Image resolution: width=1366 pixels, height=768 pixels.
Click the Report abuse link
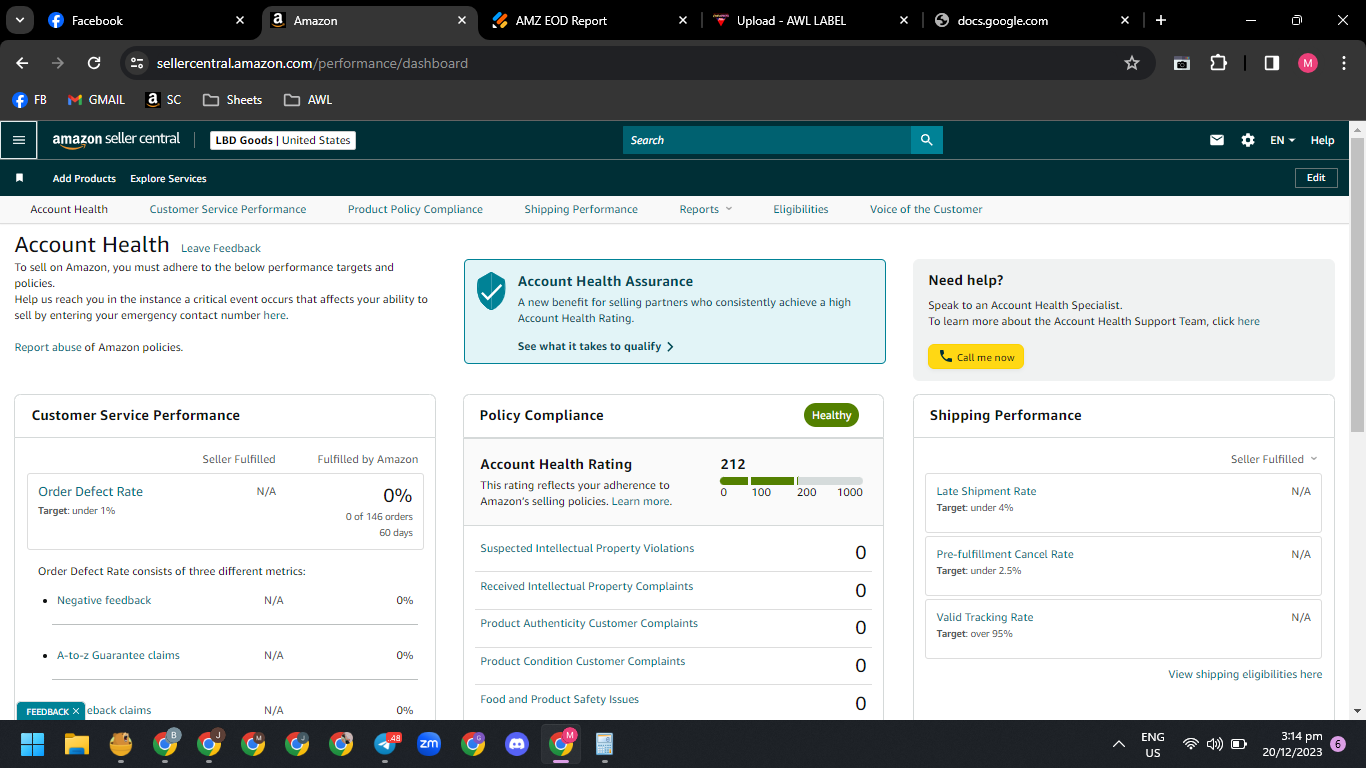(48, 347)
